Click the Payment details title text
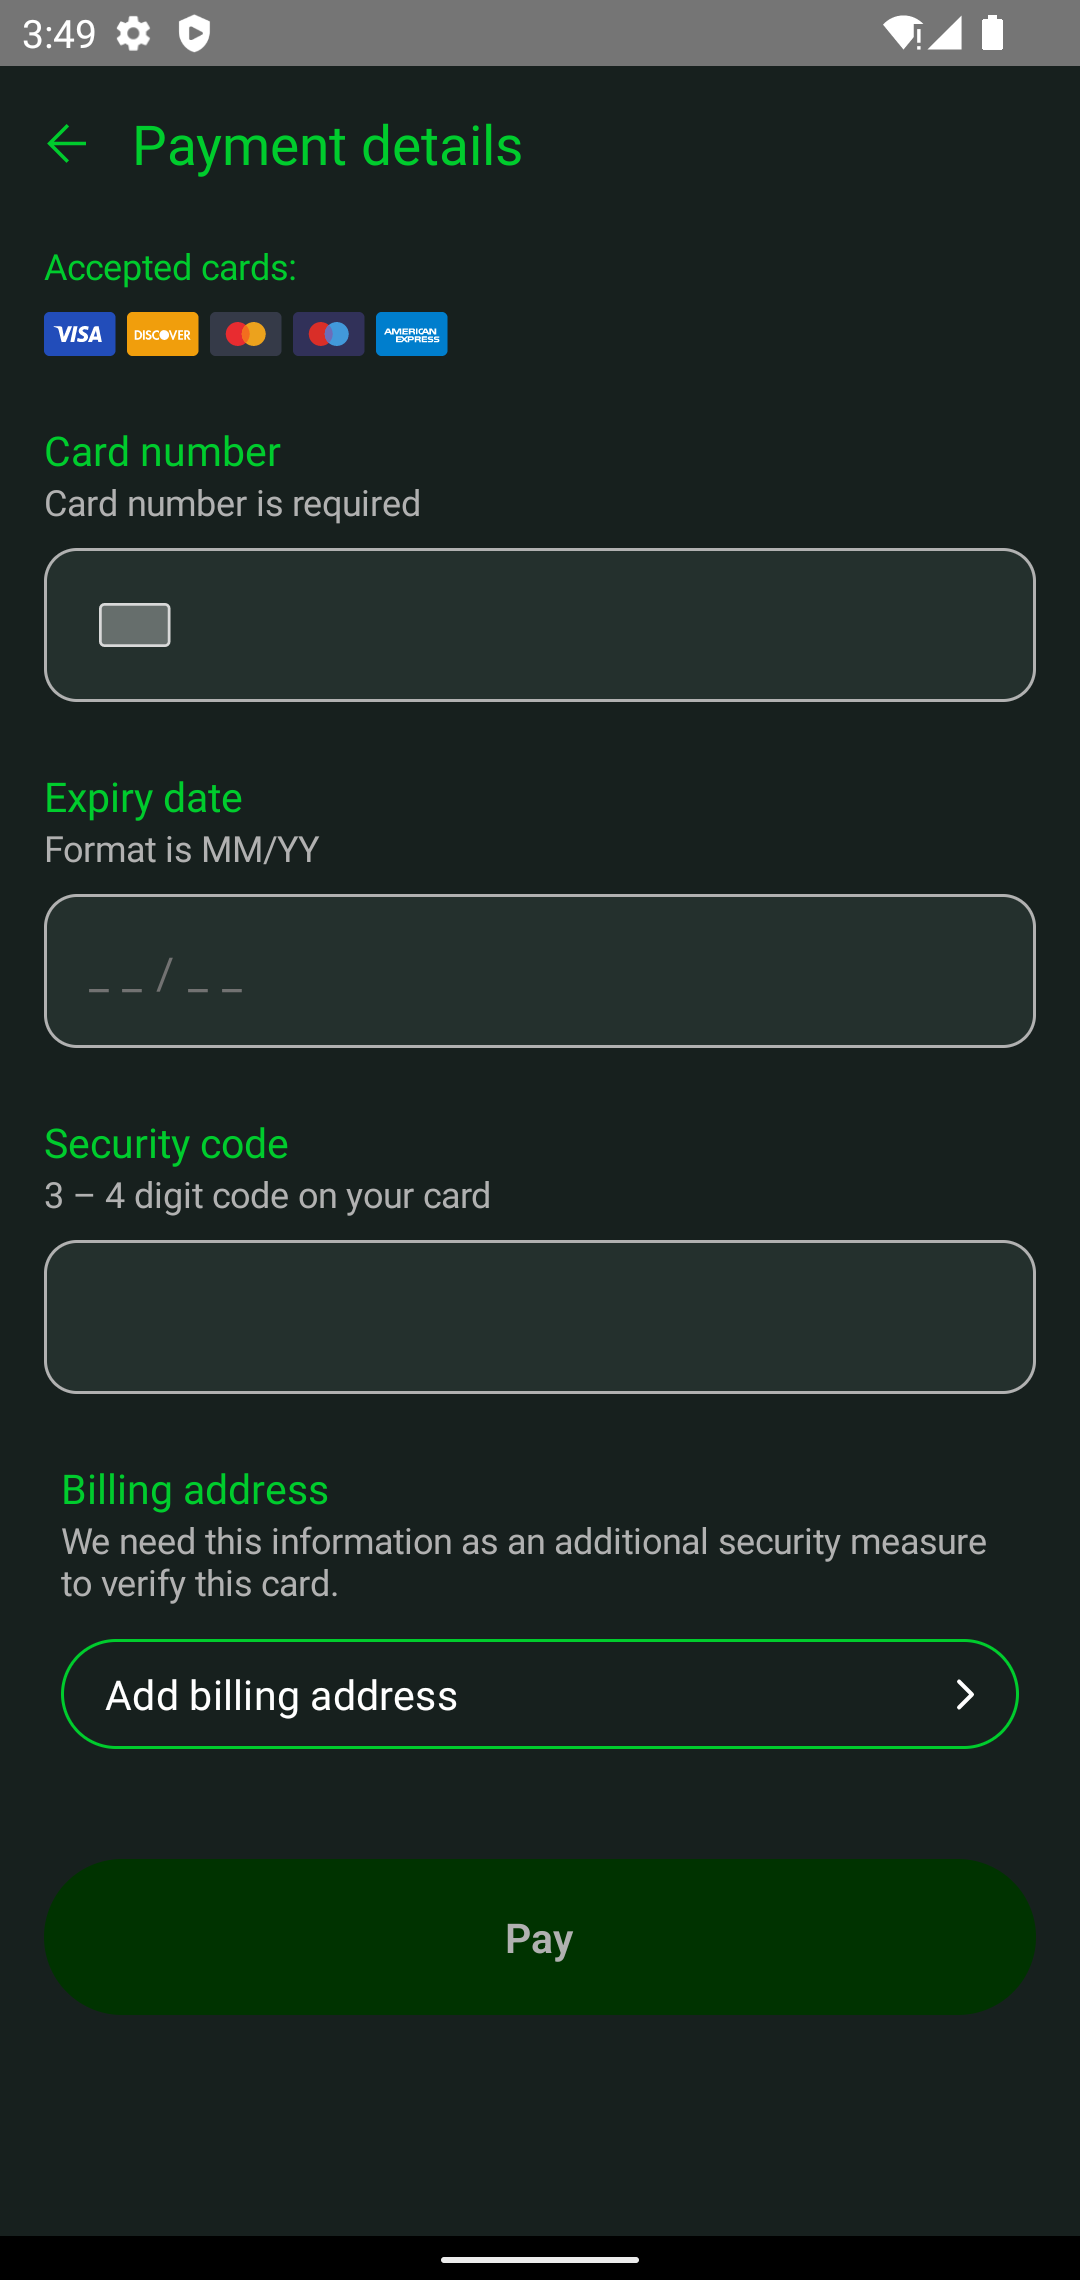1080x2280 pixels. click(x=327, y=144)
